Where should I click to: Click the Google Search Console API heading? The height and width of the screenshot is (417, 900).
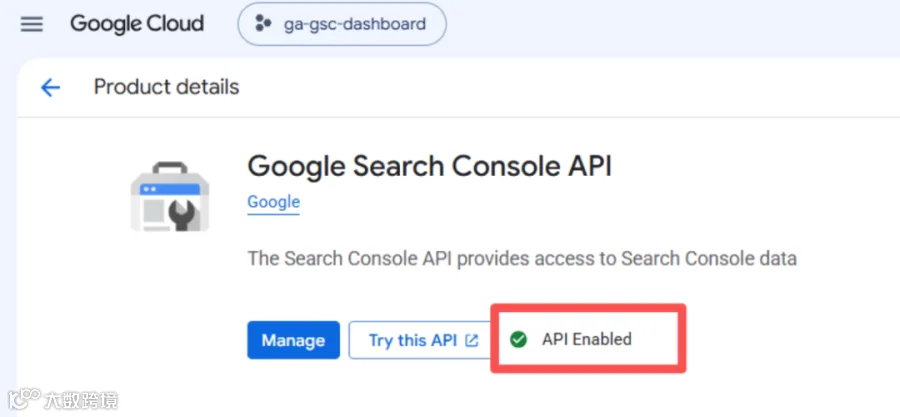click(x=429, y=167)
